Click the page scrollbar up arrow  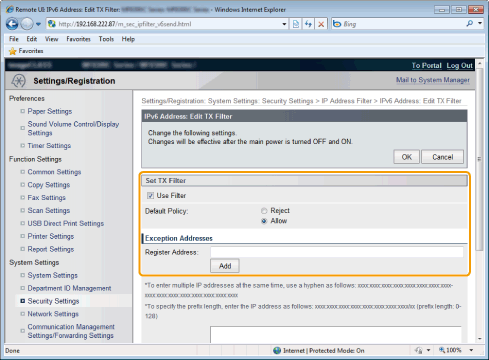pos(480,63)
